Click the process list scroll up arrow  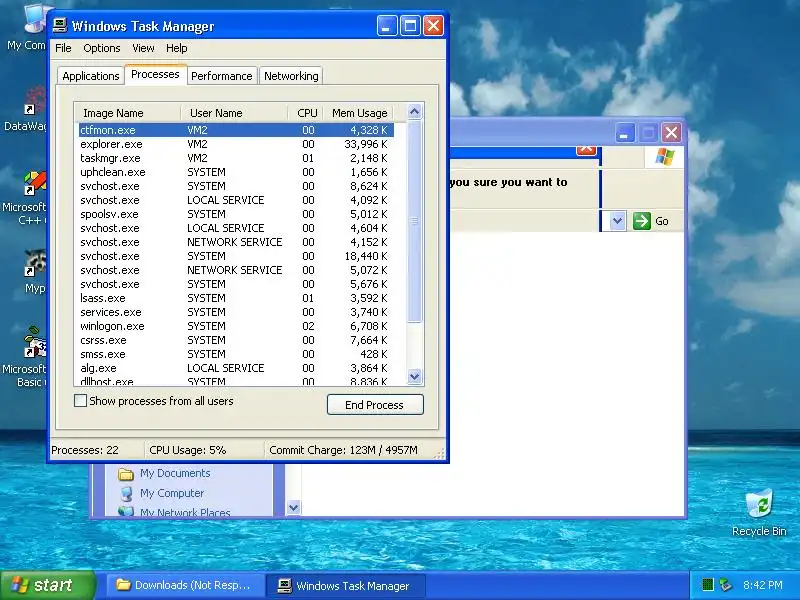[414, 111]
